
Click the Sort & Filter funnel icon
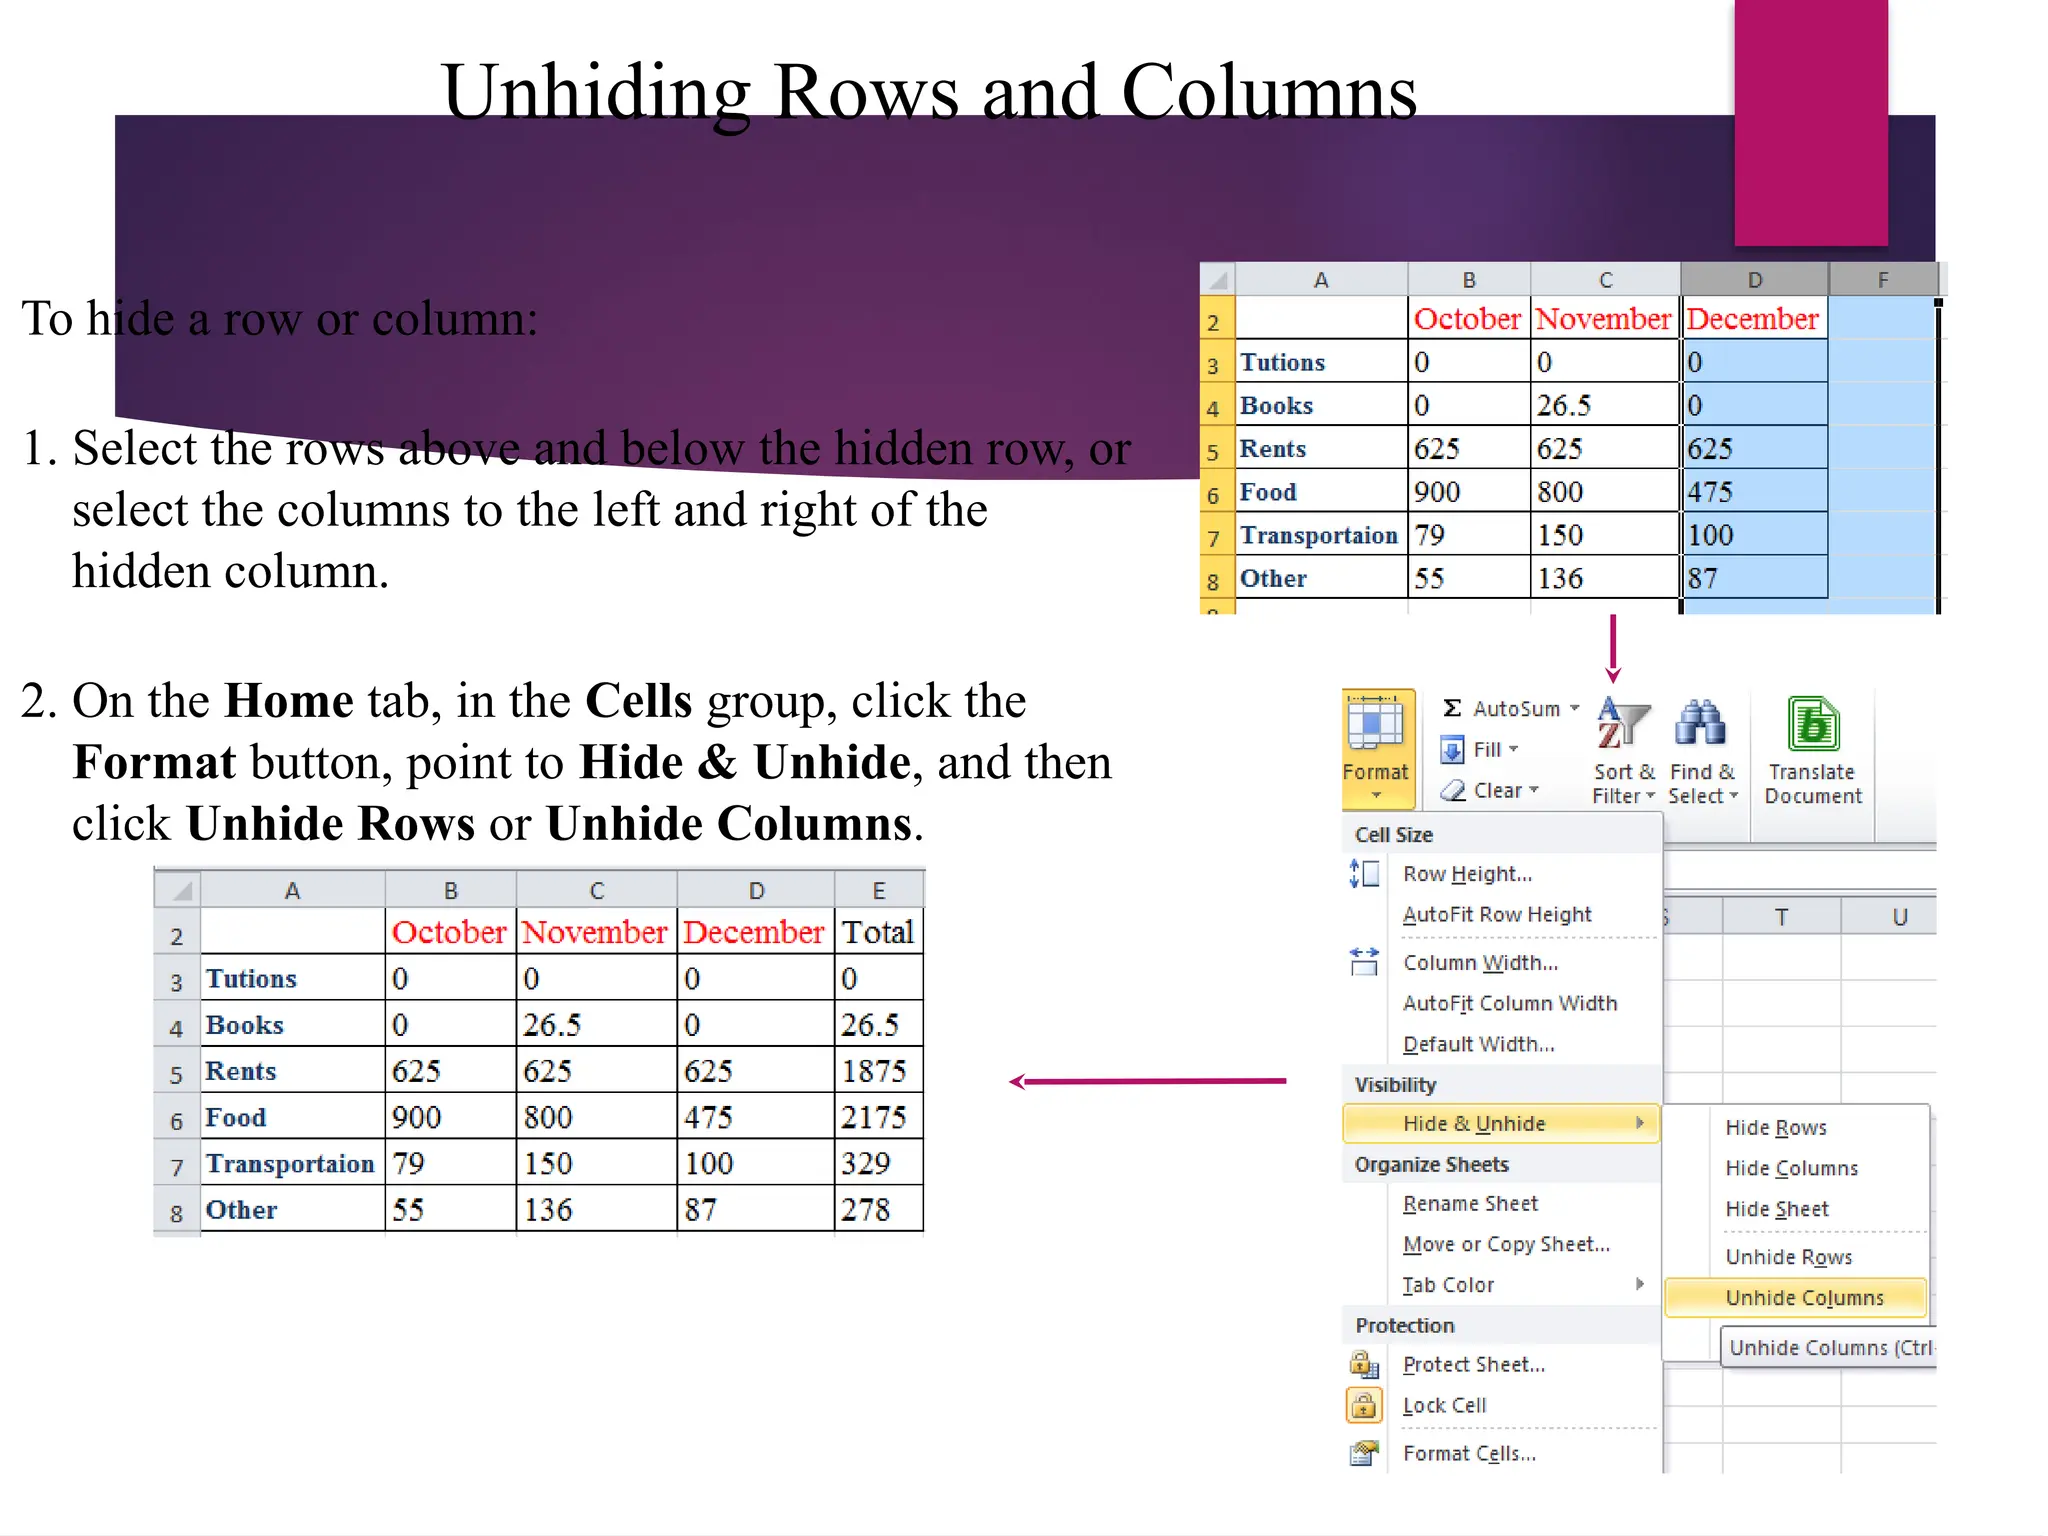point(1622,724)
